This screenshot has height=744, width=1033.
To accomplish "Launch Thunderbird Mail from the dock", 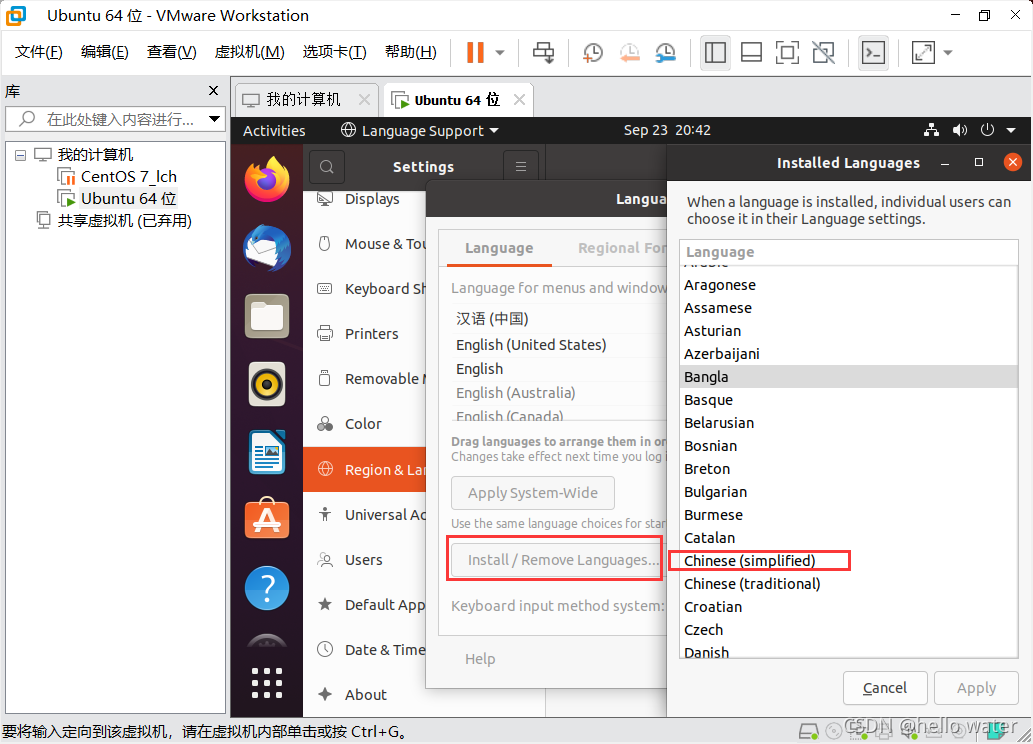I will pos(267,248).
